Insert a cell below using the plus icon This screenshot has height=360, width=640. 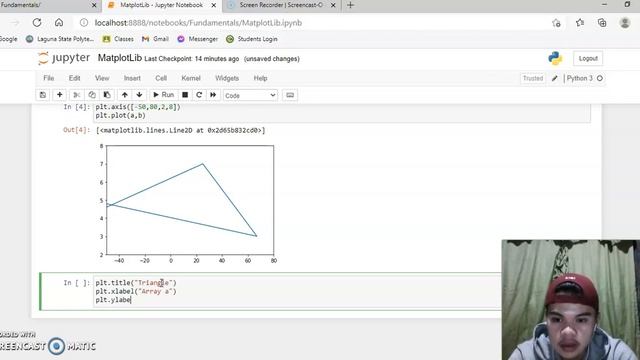(60, 95)
